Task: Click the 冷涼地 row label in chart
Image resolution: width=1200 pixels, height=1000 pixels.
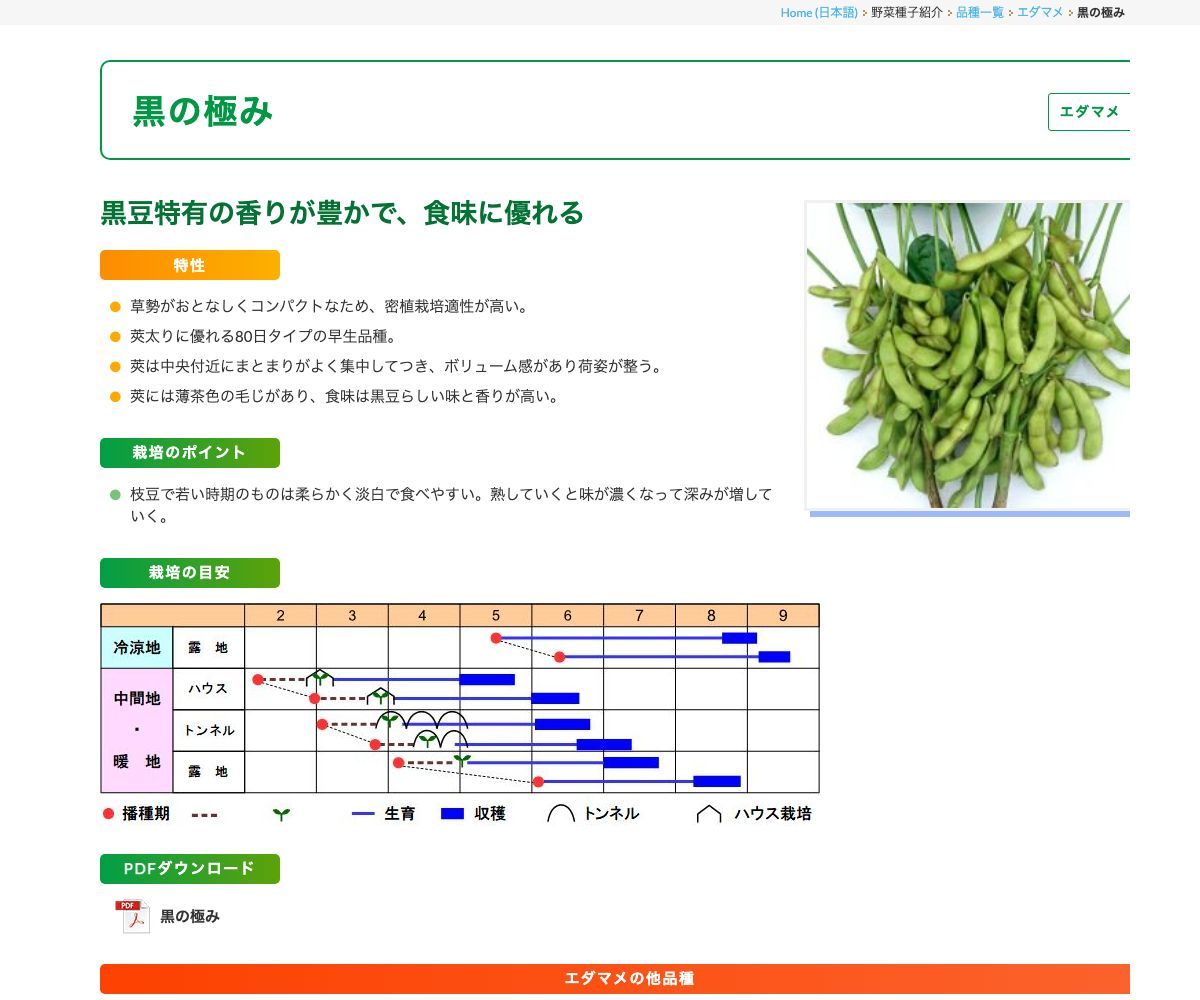Action: tap(137, 648)
